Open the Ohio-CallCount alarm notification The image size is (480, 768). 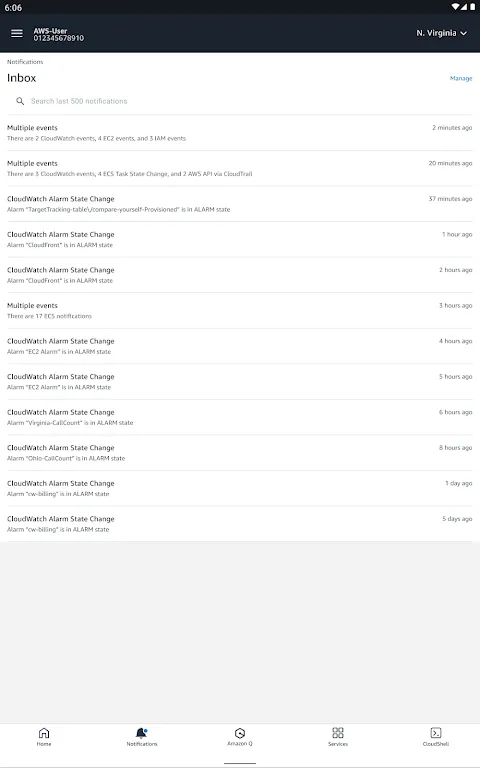[x=240, y=453]
